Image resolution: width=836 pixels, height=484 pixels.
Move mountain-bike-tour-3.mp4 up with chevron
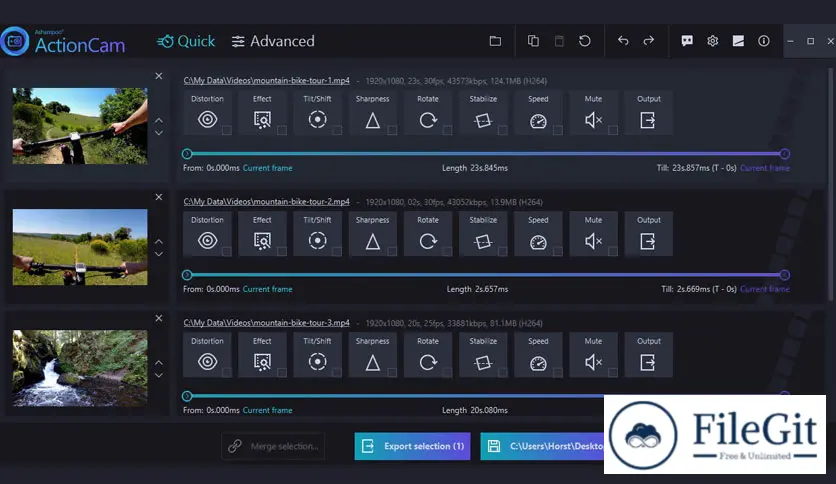coord(159,362)
